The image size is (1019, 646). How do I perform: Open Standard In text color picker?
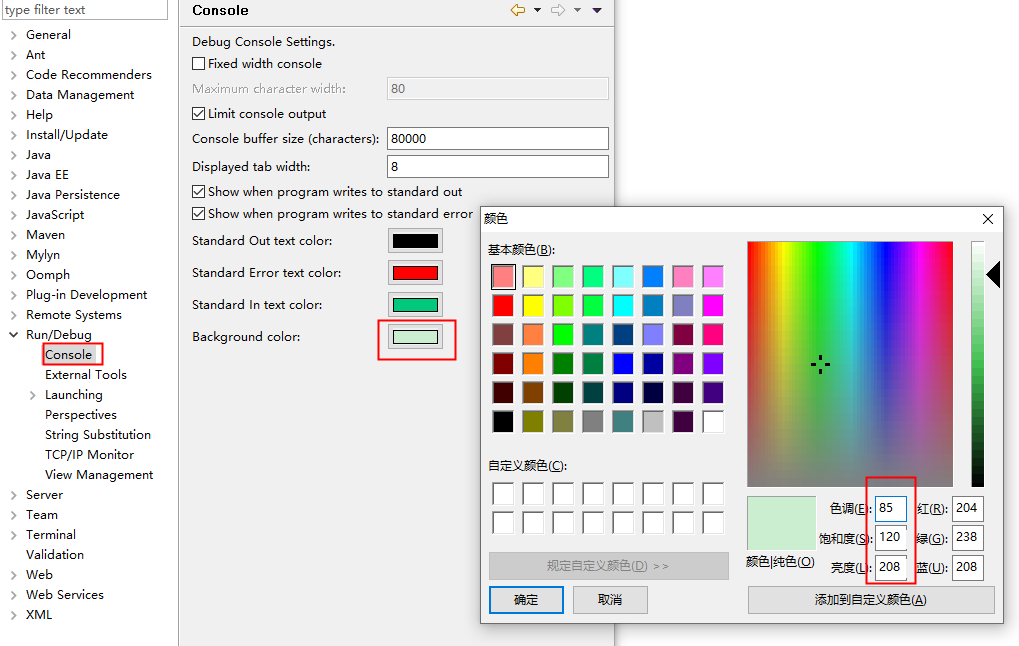pyautogui.click(x=415, y=305)
